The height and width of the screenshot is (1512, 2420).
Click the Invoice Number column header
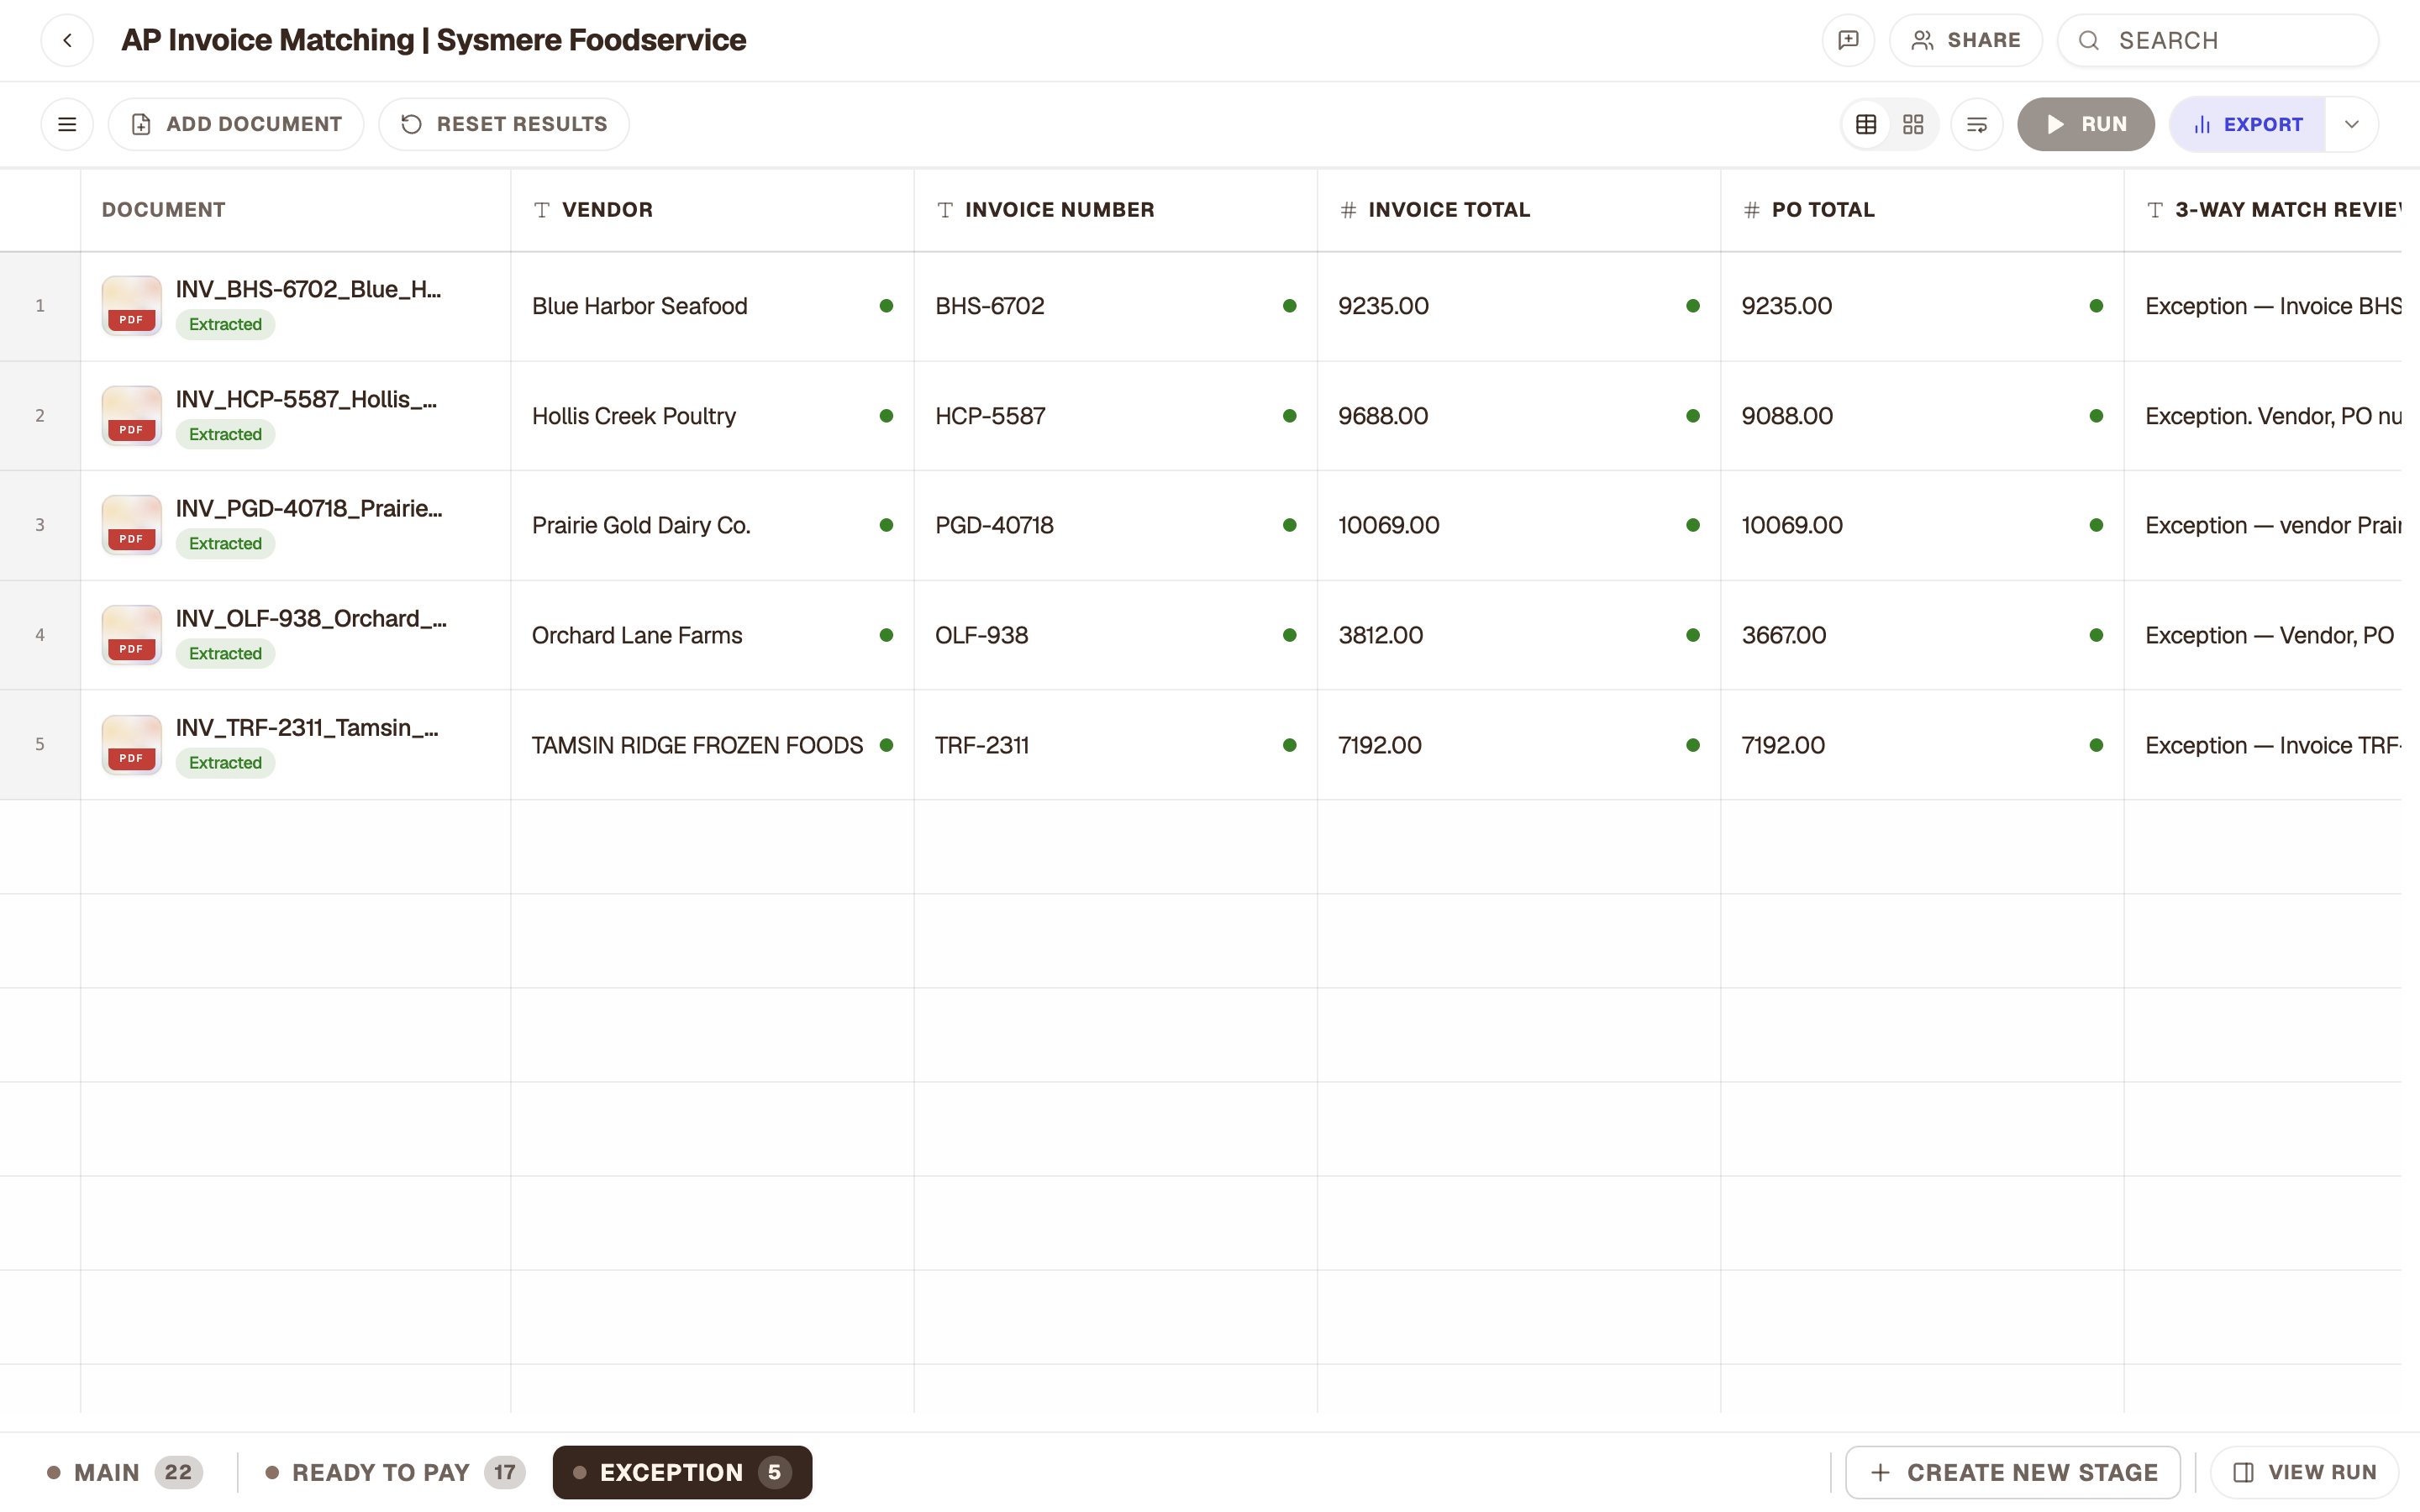(x=1115, y=210)
